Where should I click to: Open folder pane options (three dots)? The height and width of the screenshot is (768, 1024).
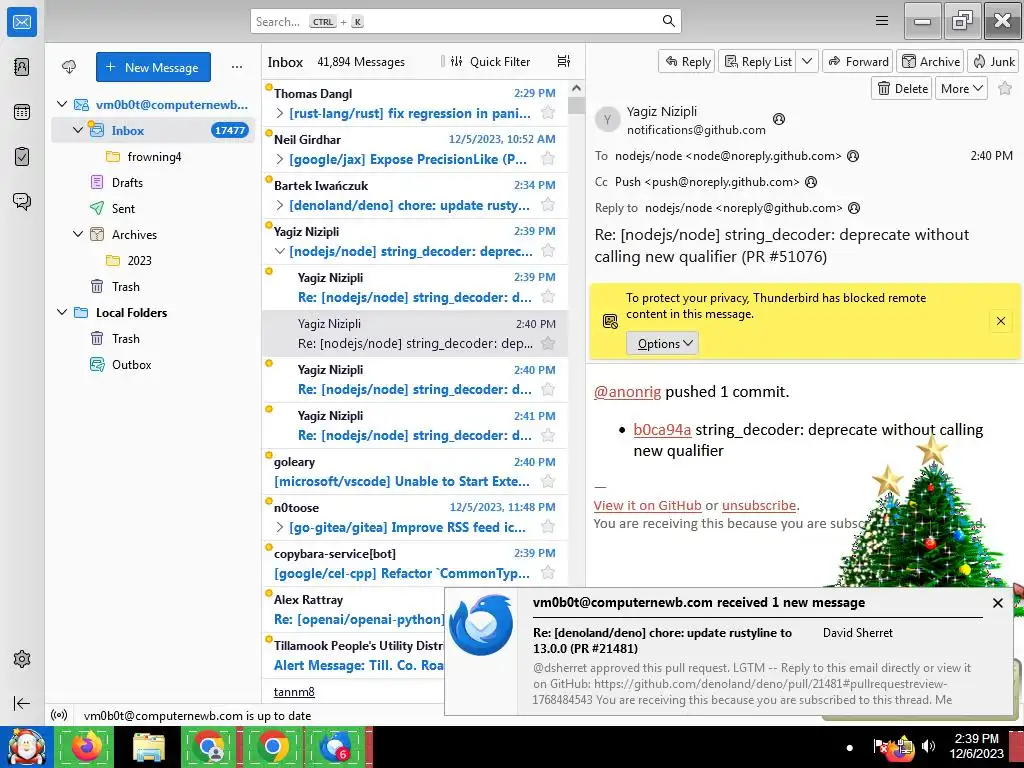pyautogui.click(x=236, y=67)
